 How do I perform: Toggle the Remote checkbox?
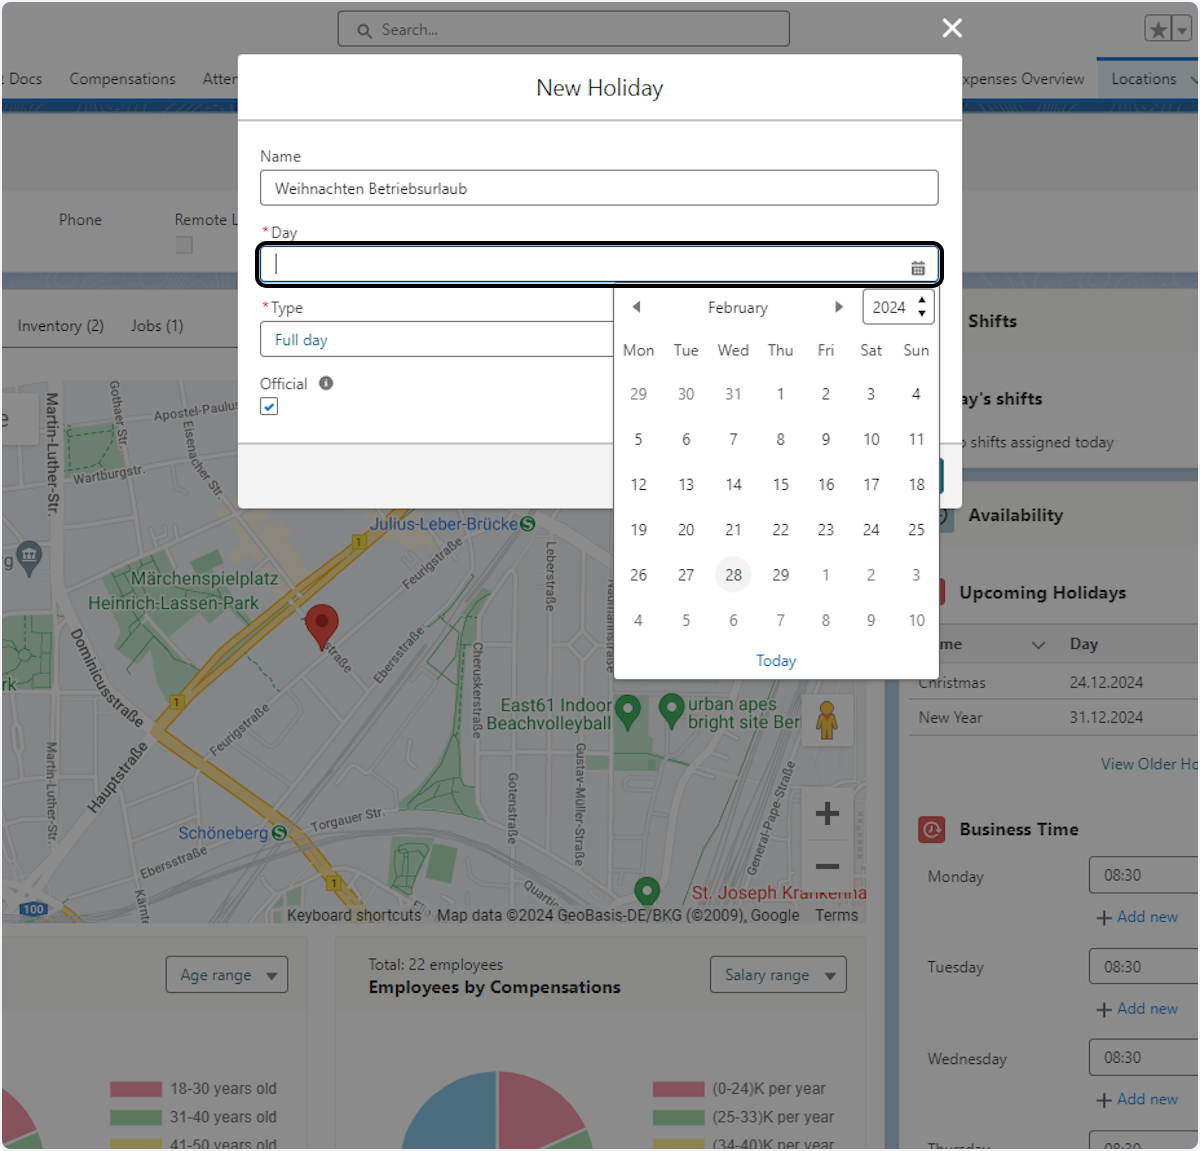click(x=184, y=245)
